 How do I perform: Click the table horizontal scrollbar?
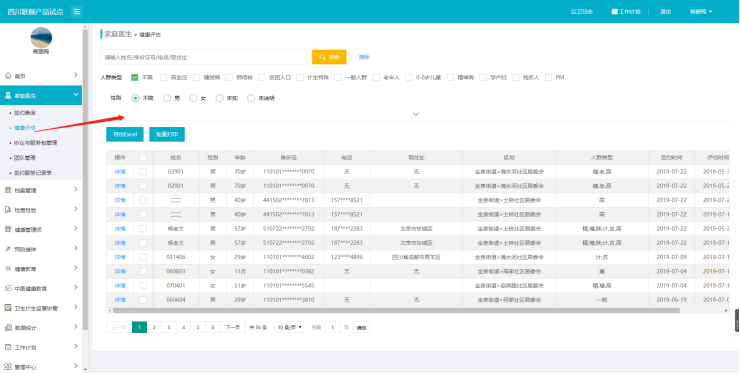(396, 310)
